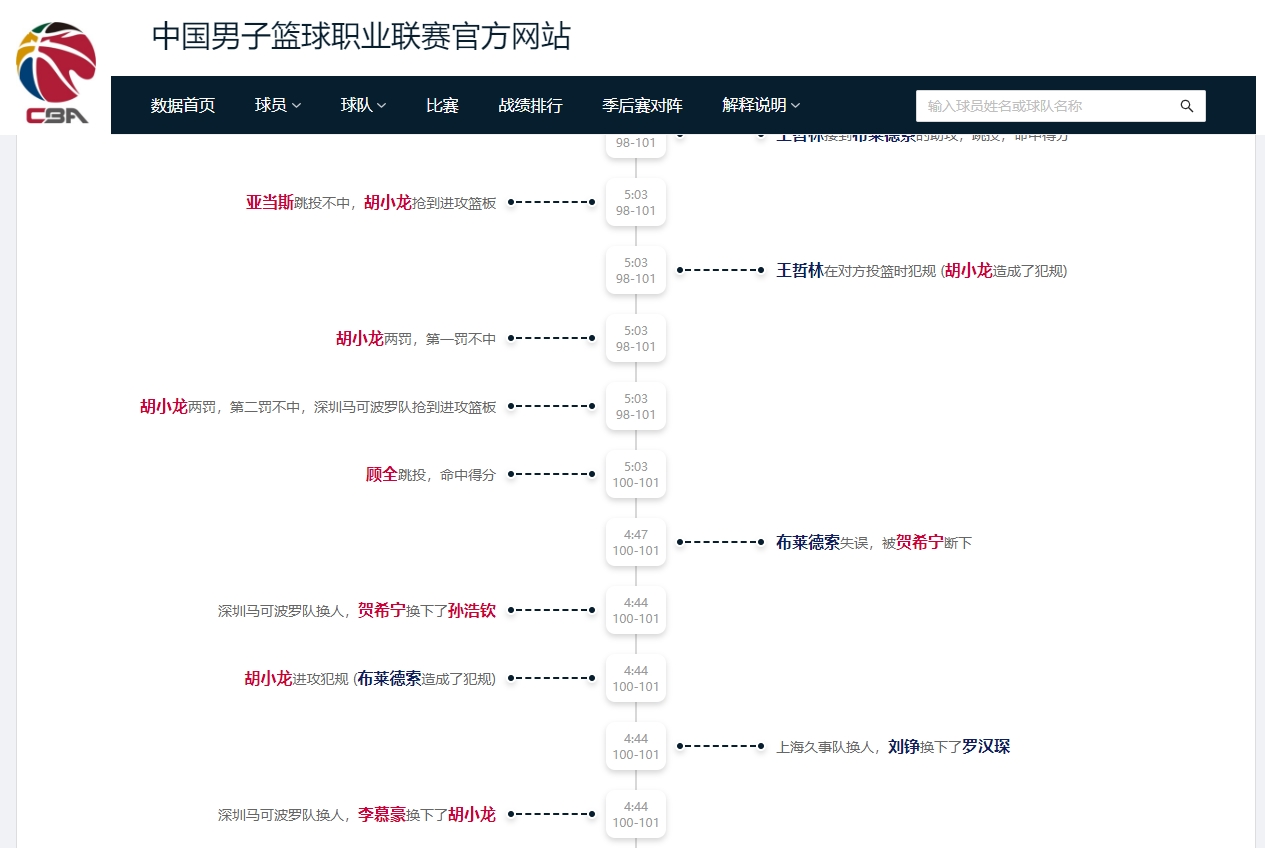The width and height of the screenshot is (1265, 848).
Task: Open the 比赛 menu item
Action: [x=442, y=105]
